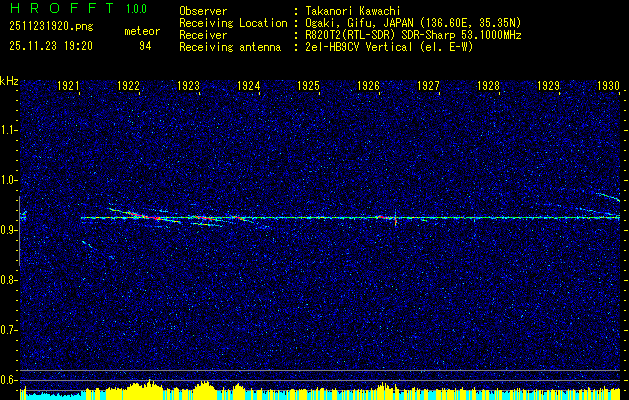Click the 1923 time axis label

(x=189, y=85)
